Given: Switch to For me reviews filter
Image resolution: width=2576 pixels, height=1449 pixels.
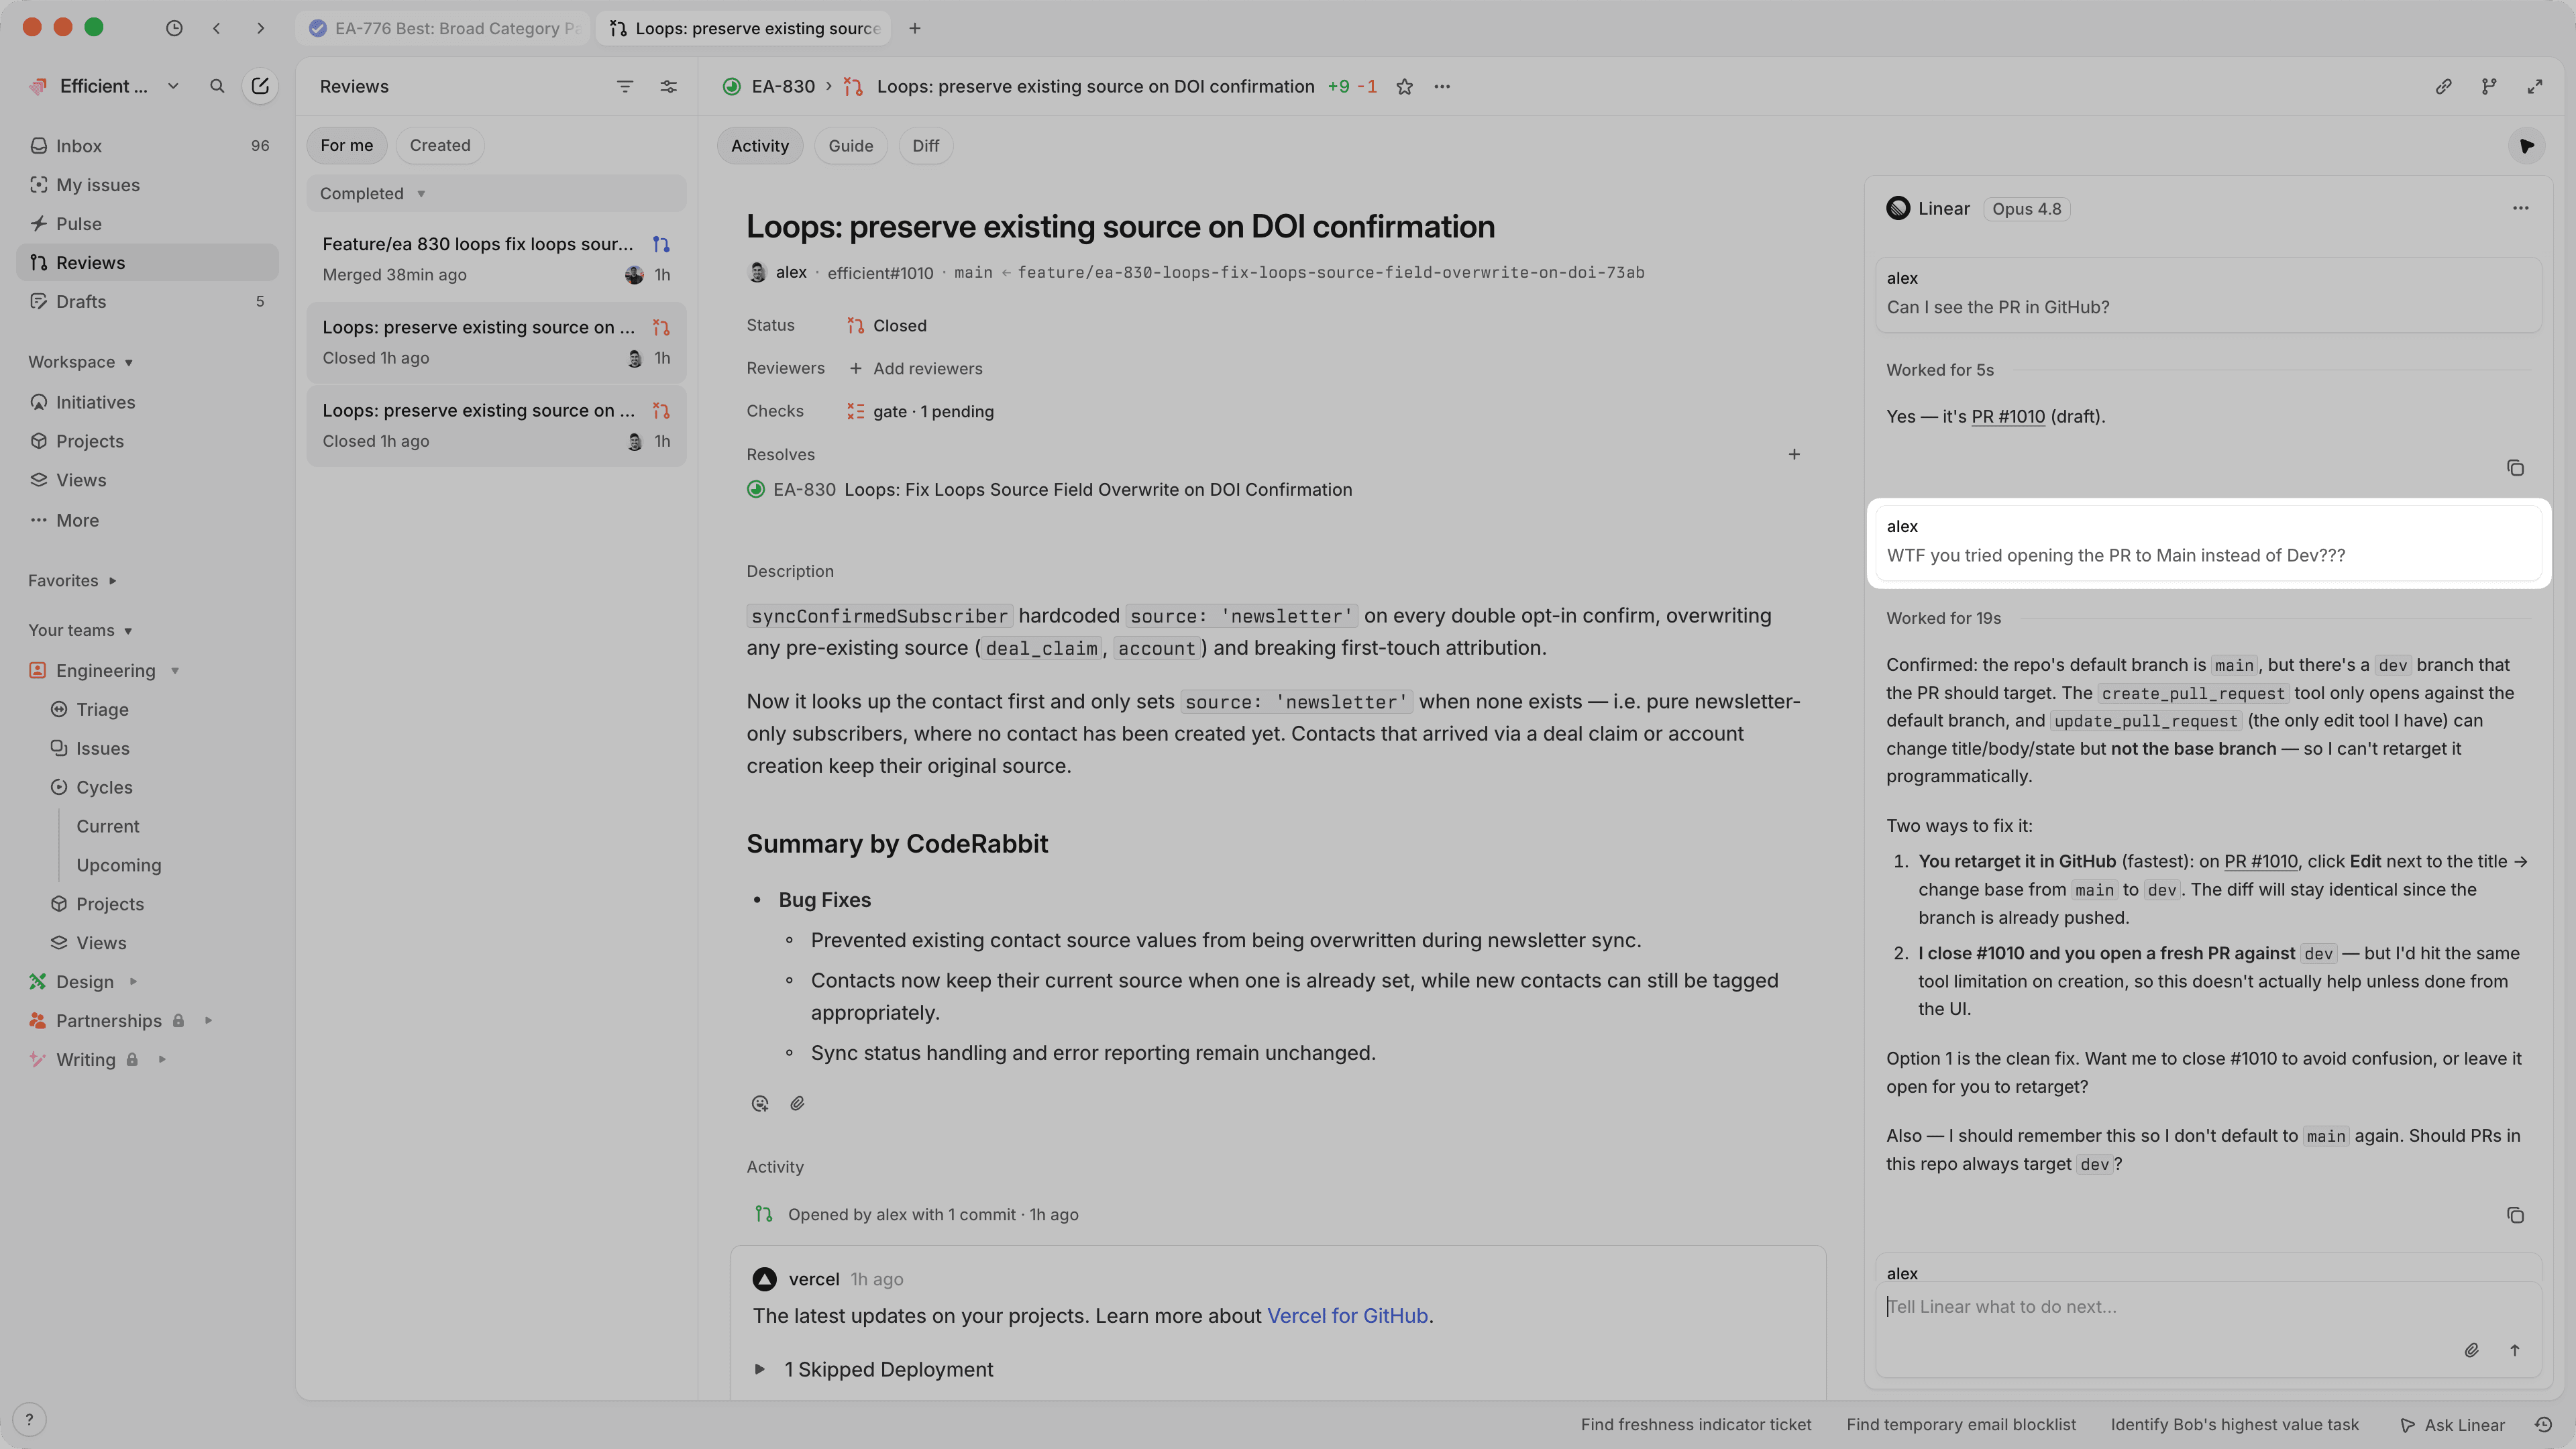Looking at the screenshot, I should point(346,145).
